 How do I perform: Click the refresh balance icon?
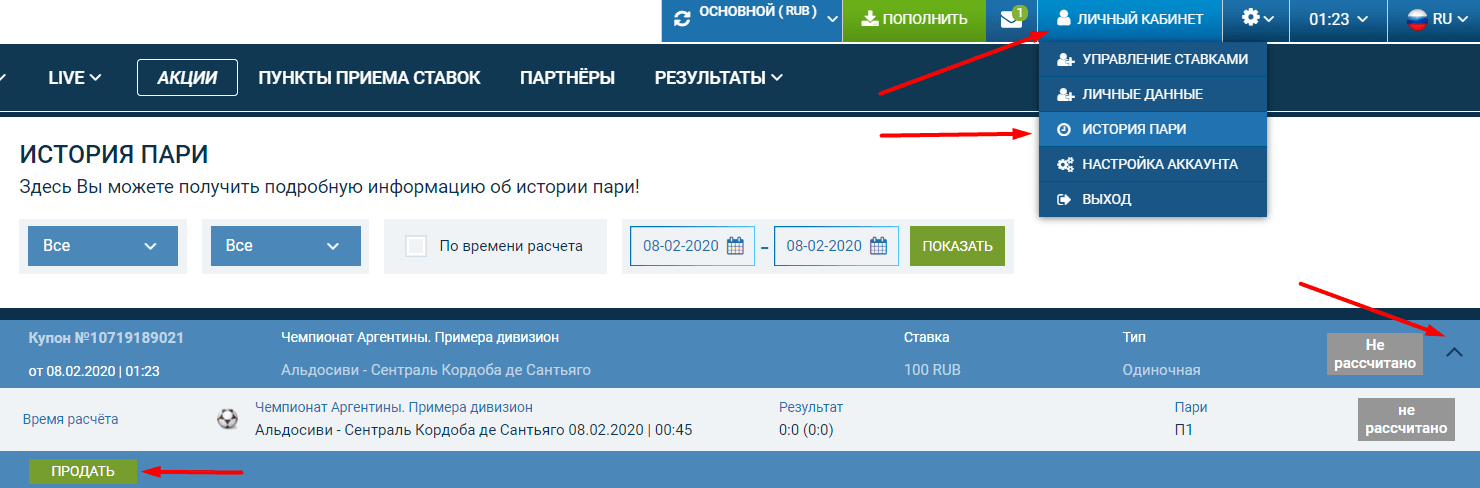tap(682, 19)
